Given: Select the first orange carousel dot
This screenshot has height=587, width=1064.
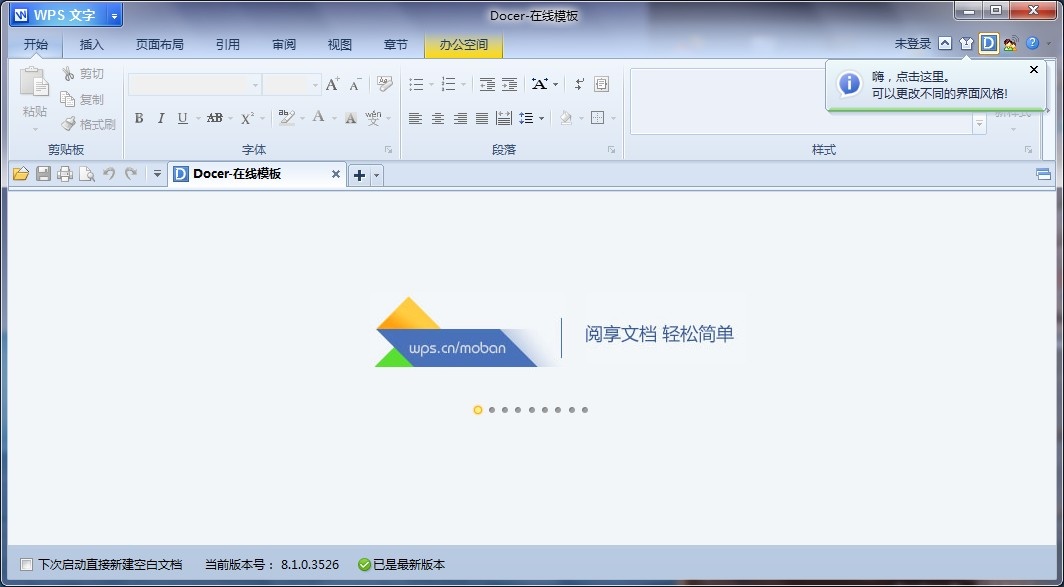Looking at the screenshot, I should [478, 410].
